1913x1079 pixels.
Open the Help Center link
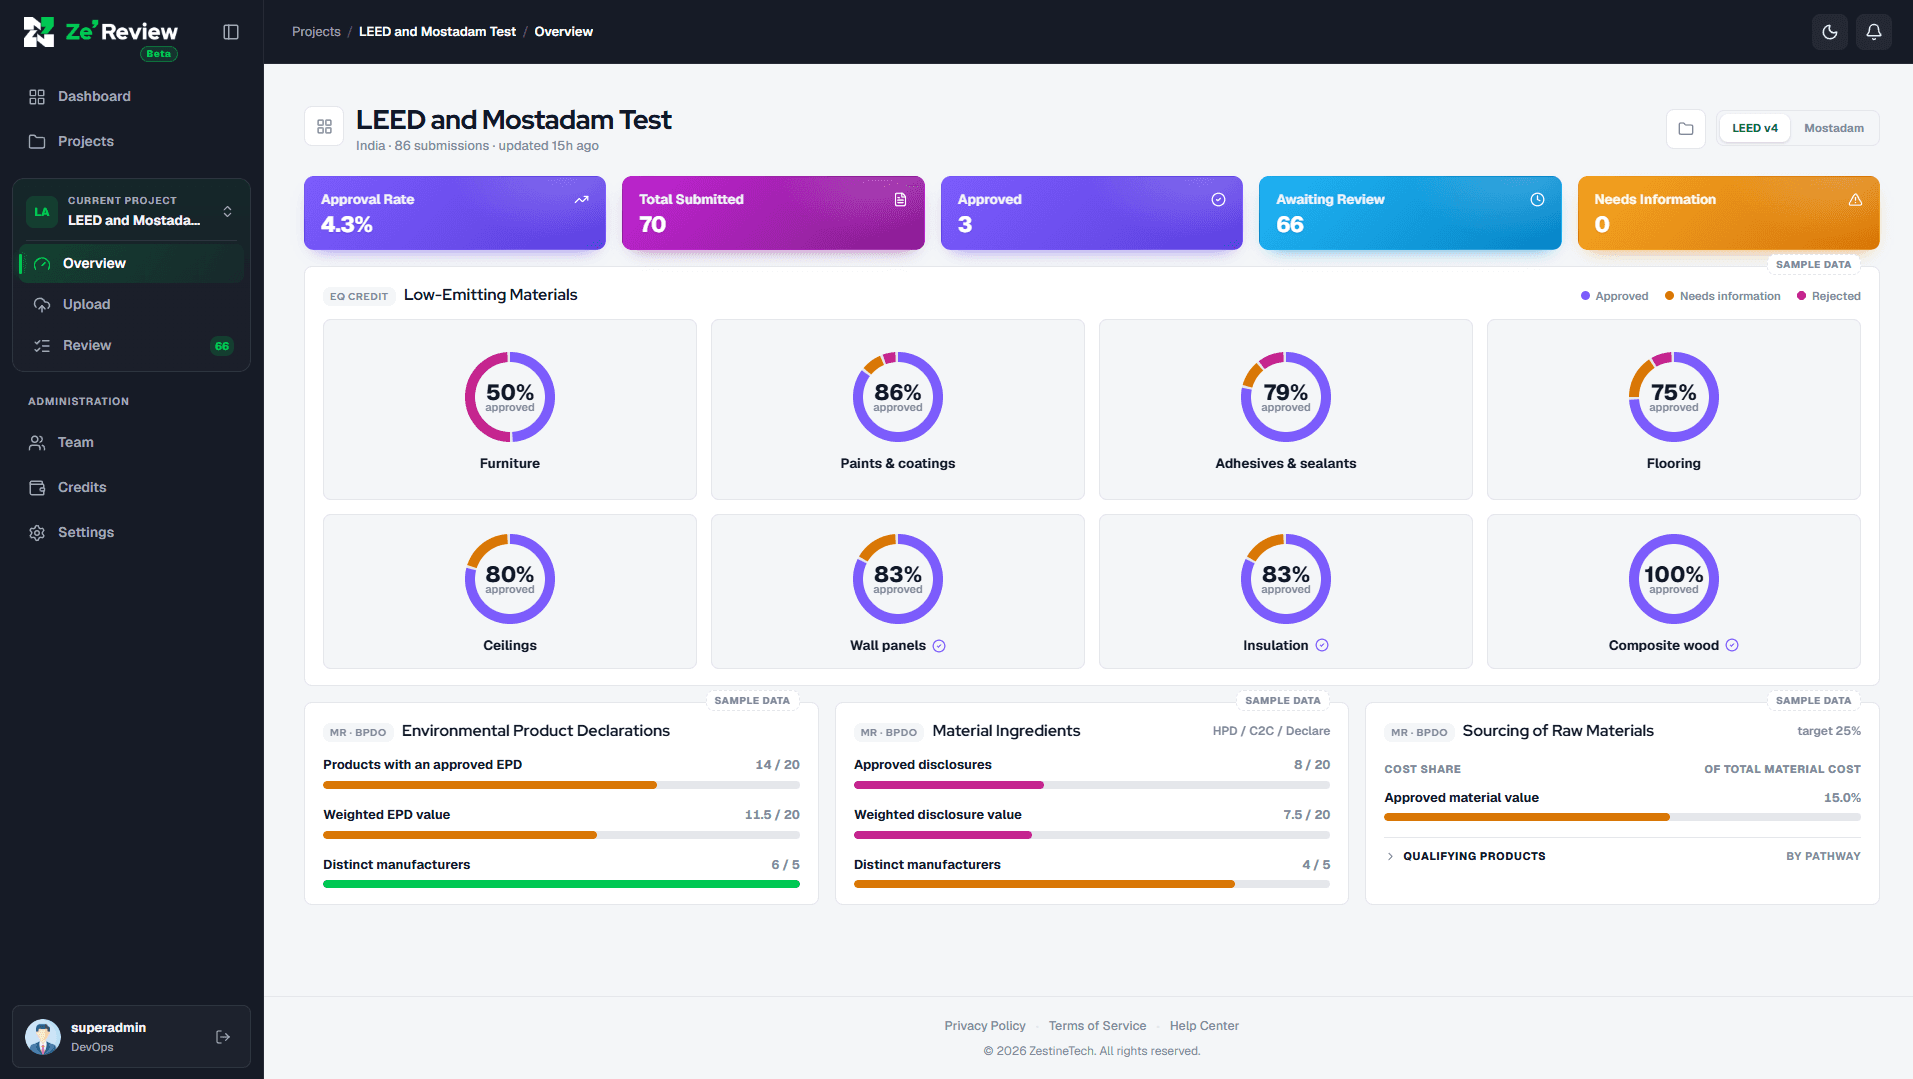(1204, 1025)
